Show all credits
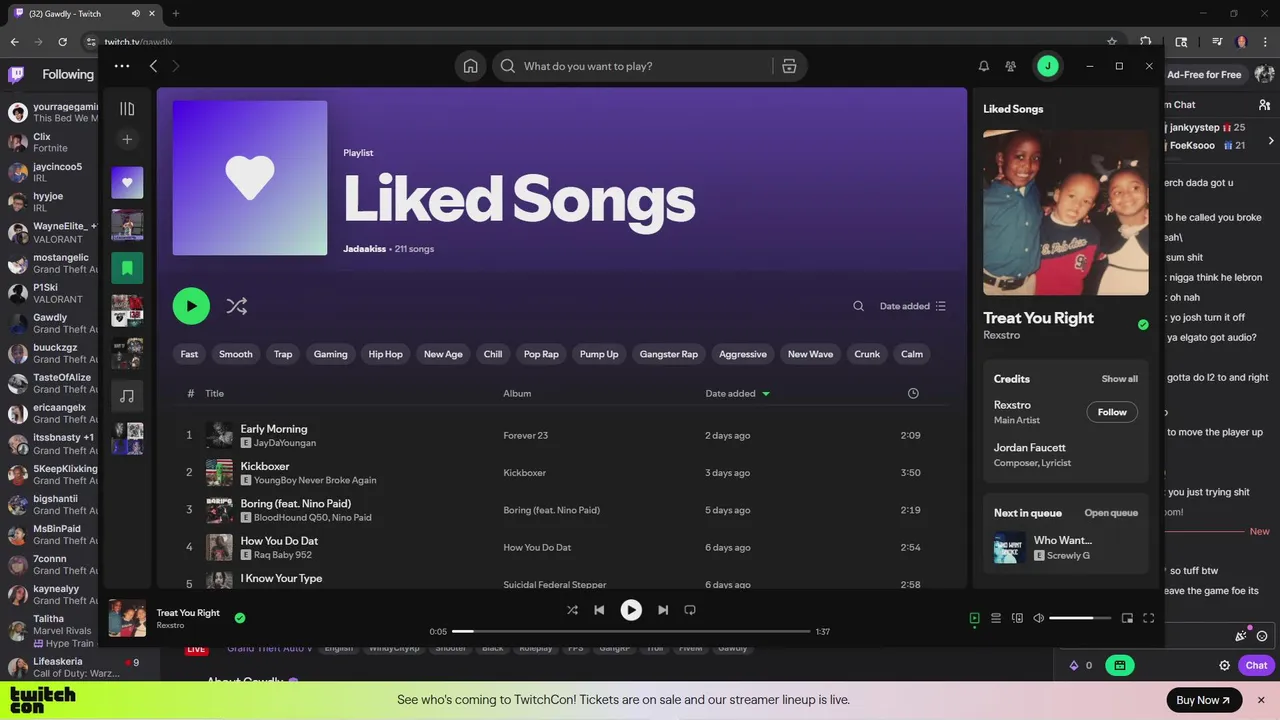This screenshot has width=1280, height=720. [x=1120, y=379]
